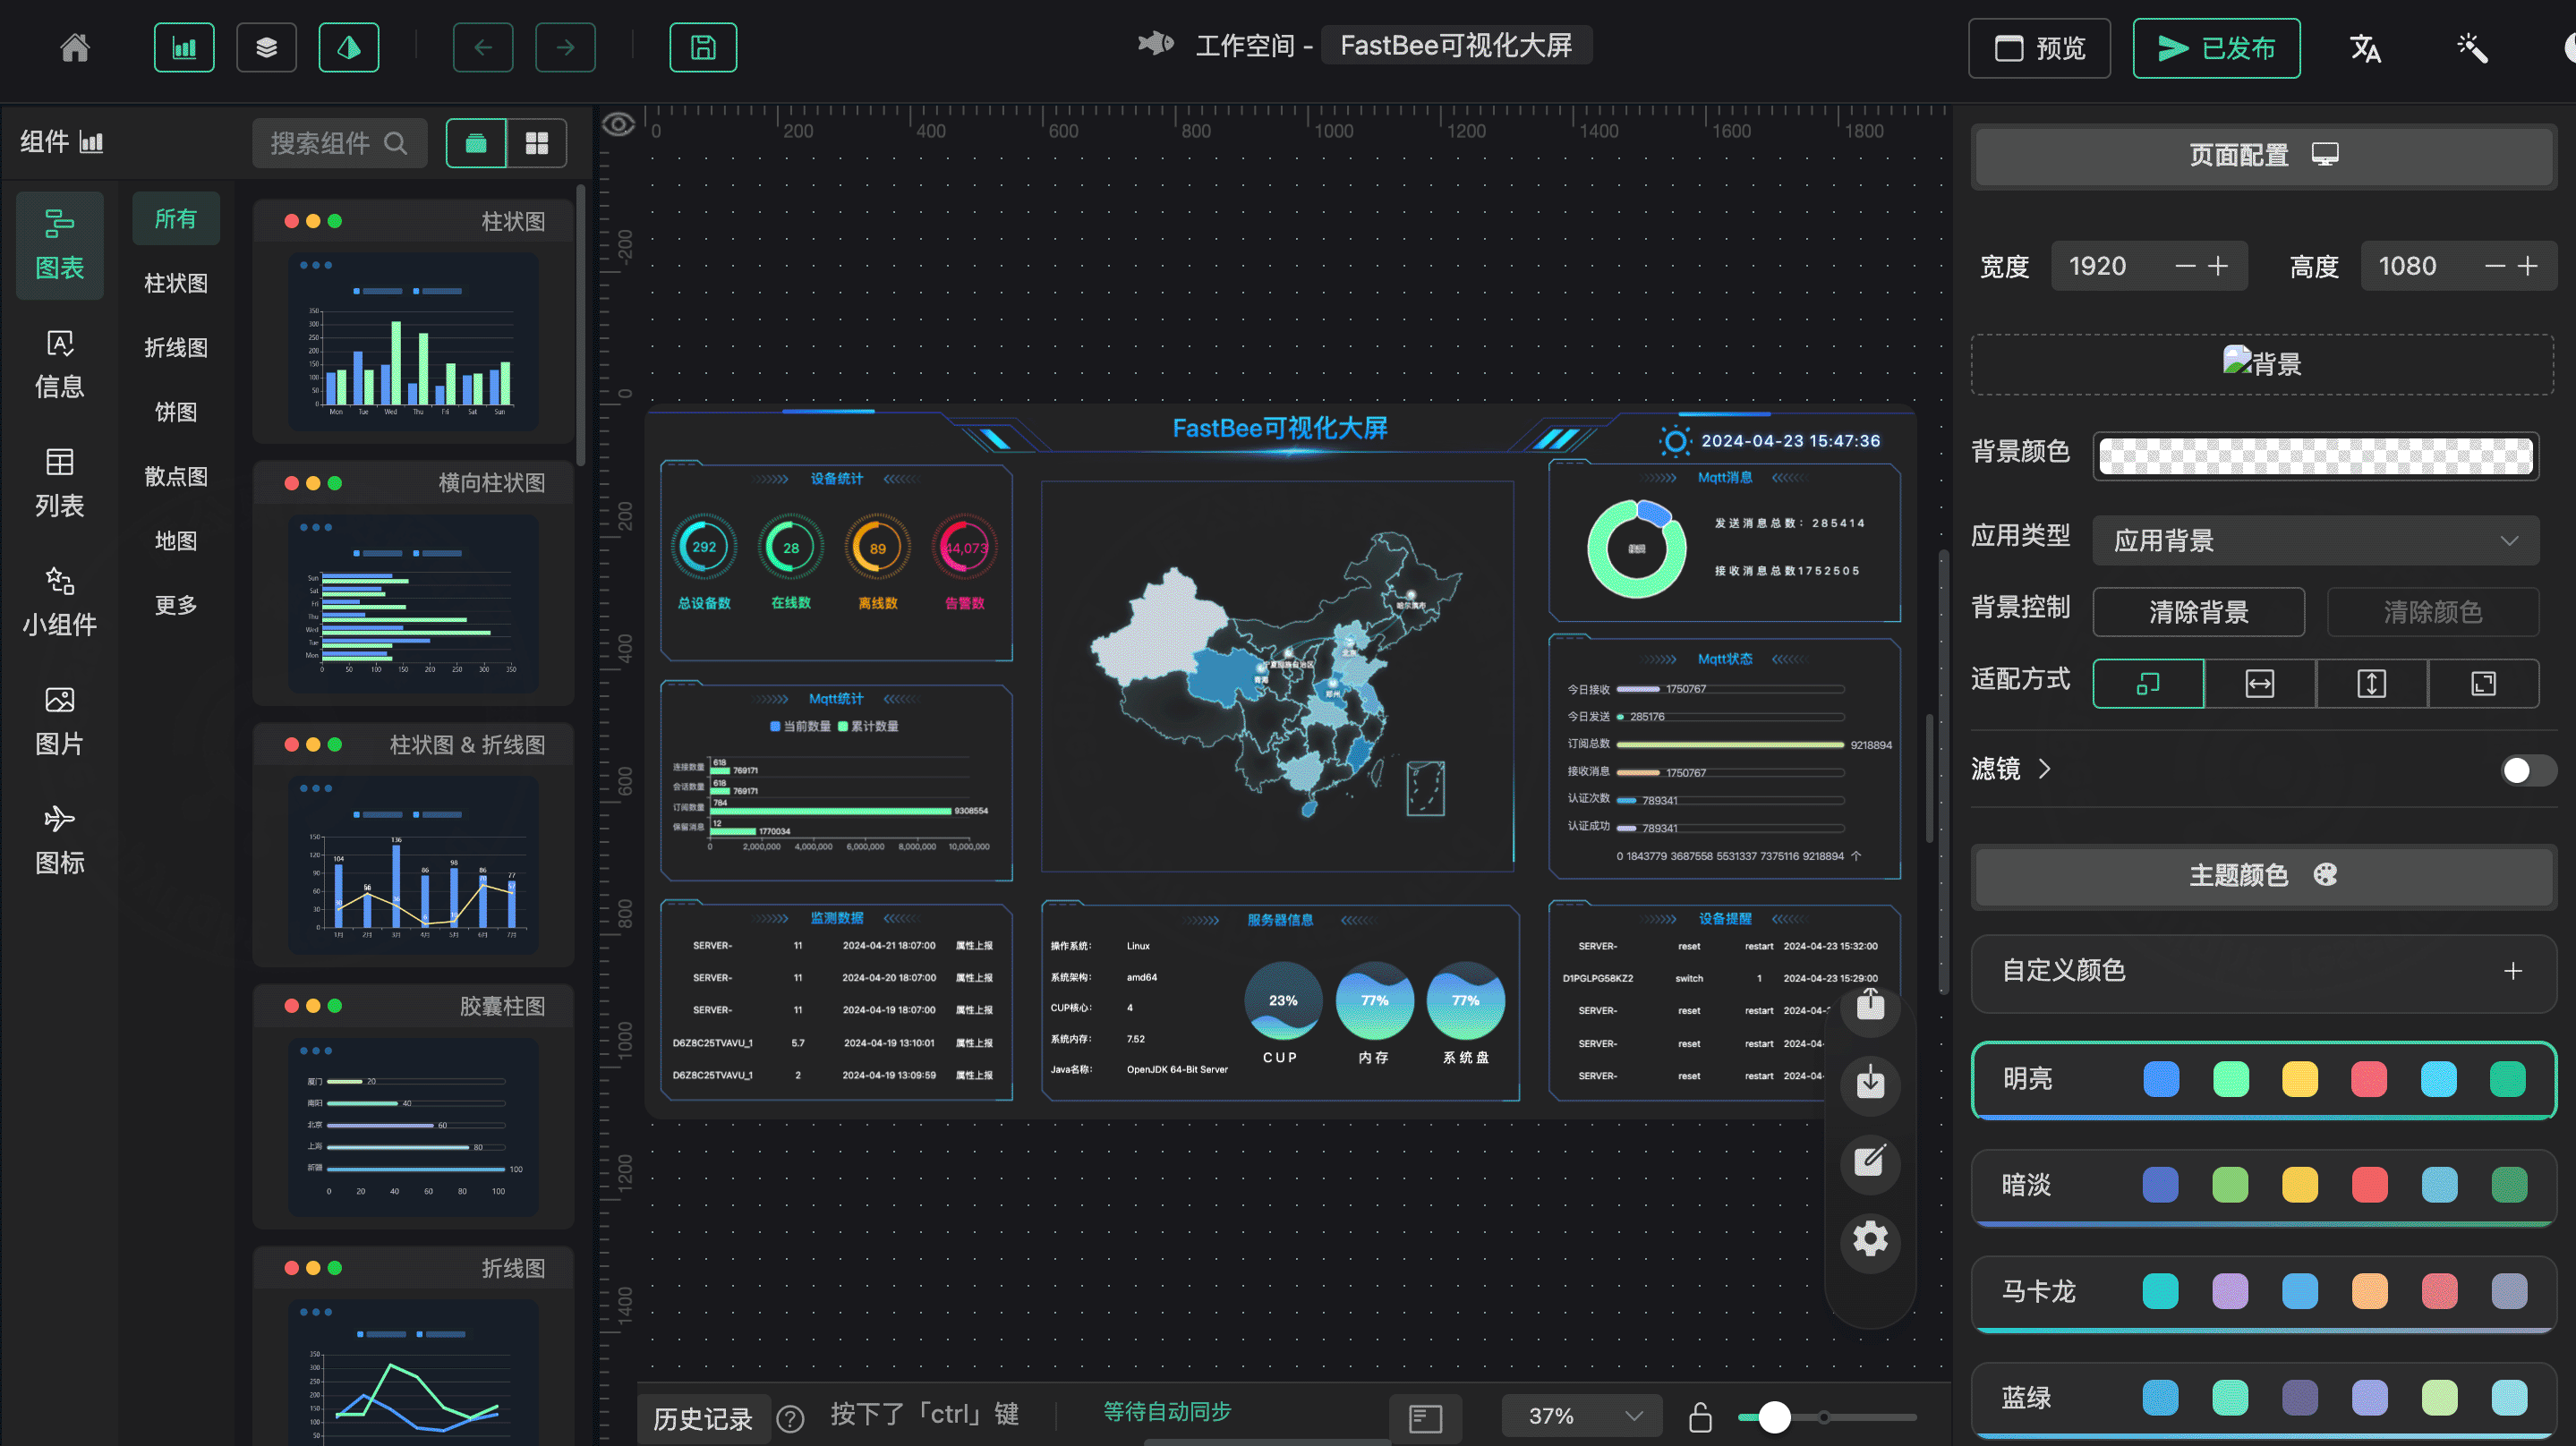The width and height of the screenshot is (2576, 1446).
Task: Open the magic wand theme icon
Action: pos(2472,47)
